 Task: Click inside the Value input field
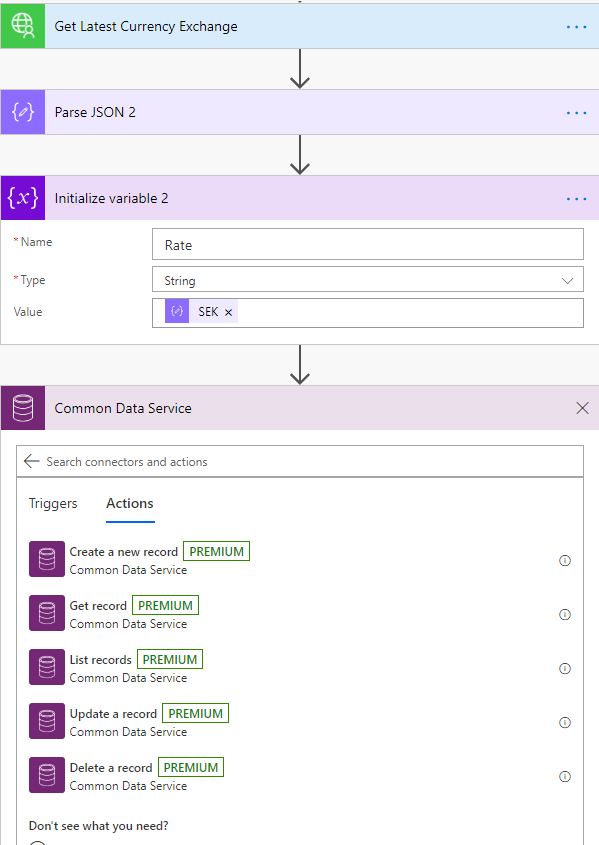click(x=368, y=313)
